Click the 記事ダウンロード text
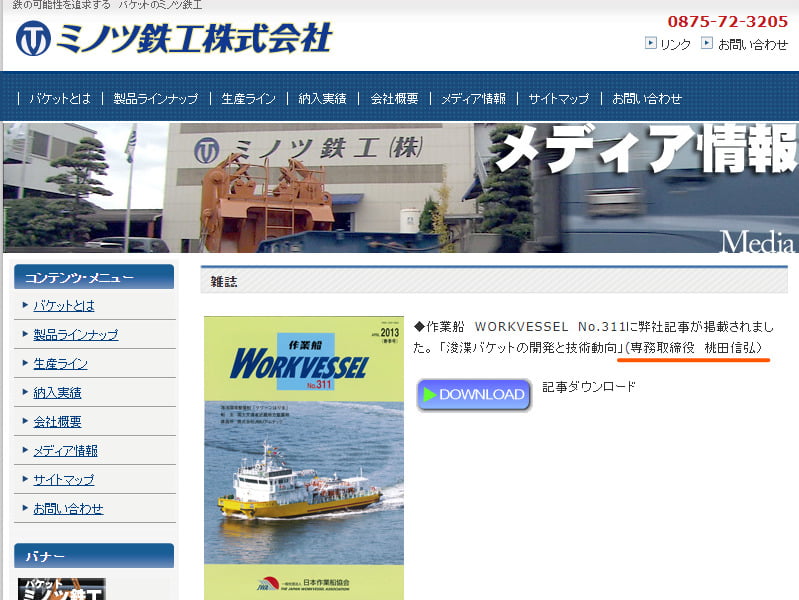Image resolution: width=799 pixels, height=600 pixels. [589, 387]
